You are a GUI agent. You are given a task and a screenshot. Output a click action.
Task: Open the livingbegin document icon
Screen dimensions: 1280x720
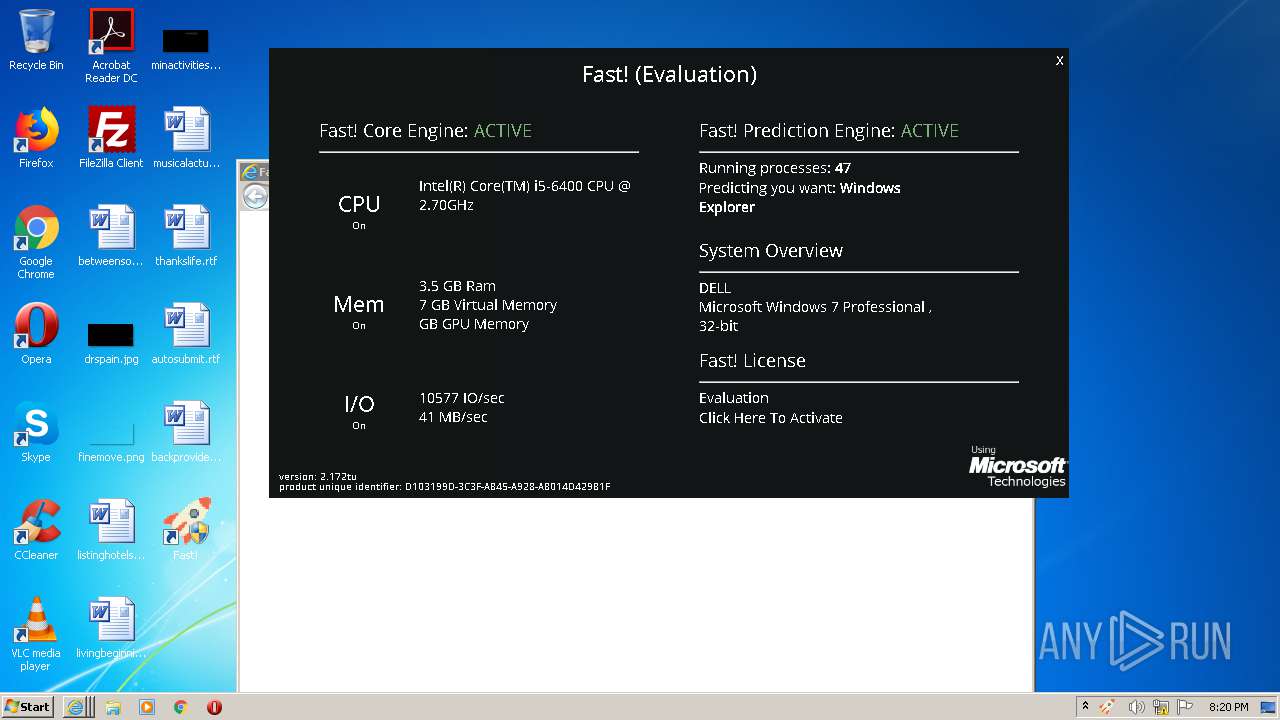point(111,628)
